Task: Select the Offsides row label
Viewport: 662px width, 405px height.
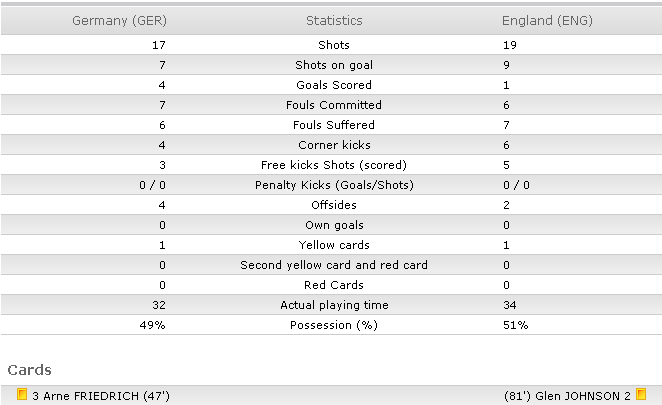Action: 334,205
